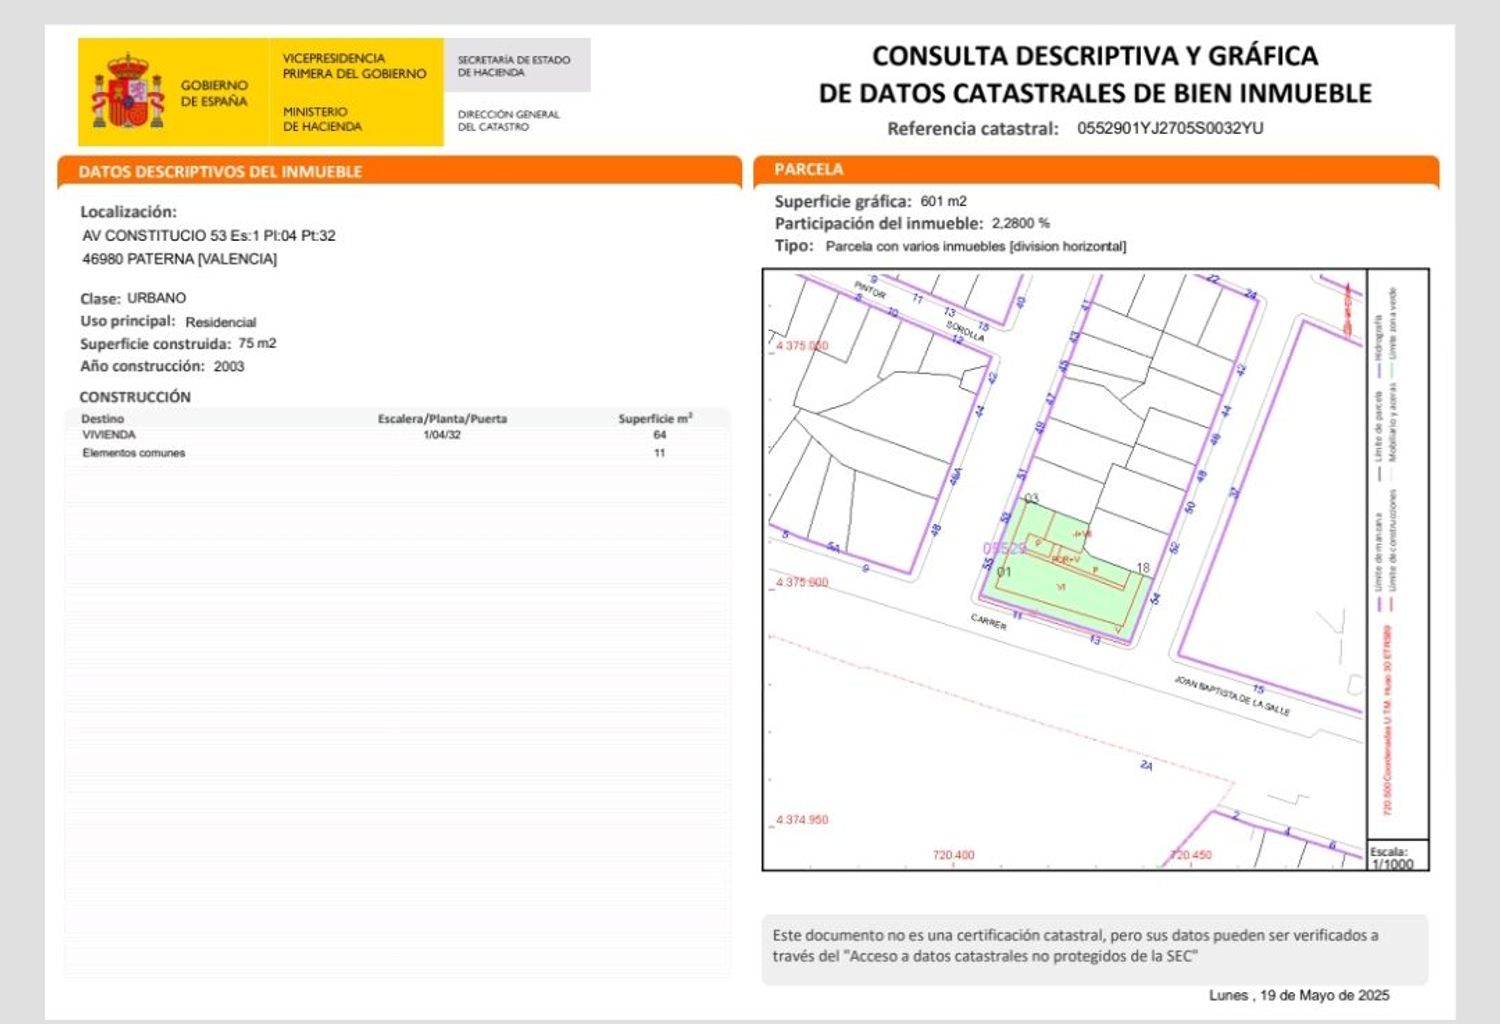Click the Escalera/Planta/Puerta column header
This screenshot has width=1500, height=1024.
[442, 419]
